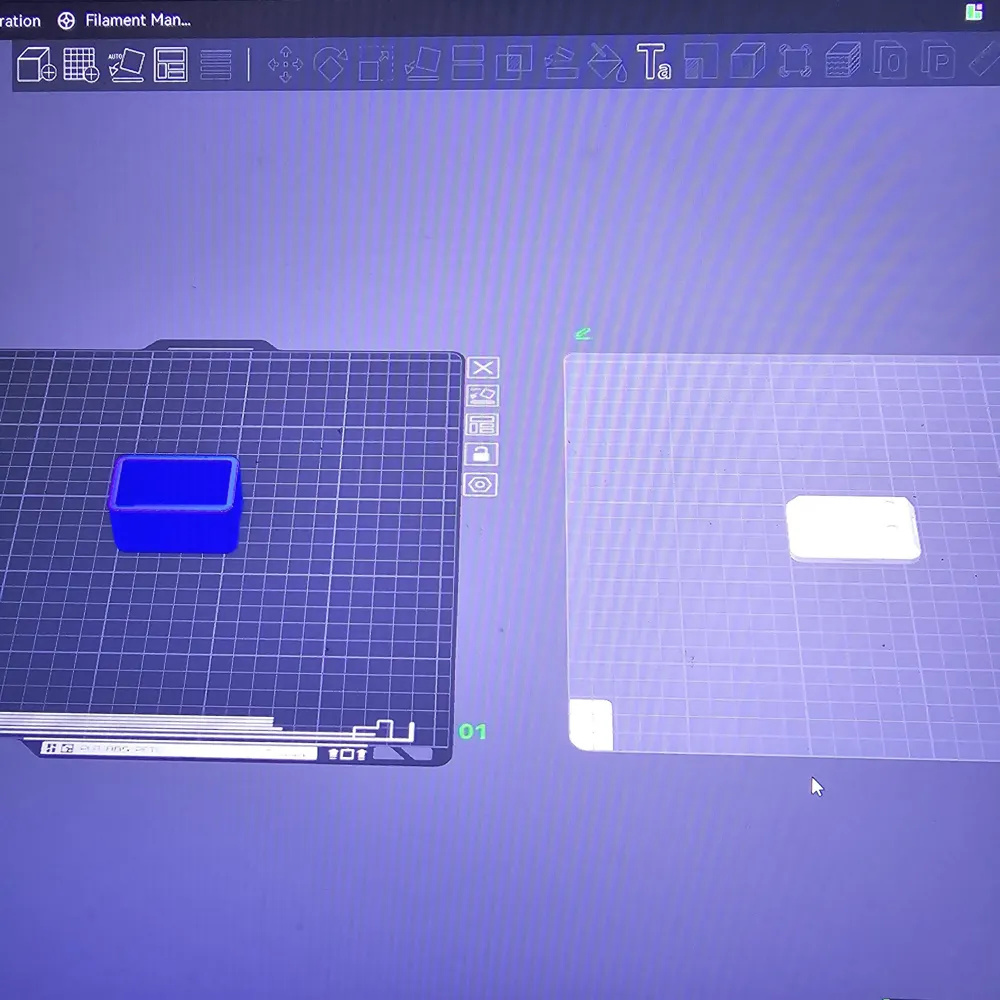Open plate 01 settings hexagon icon
Screen dimensions: 1000x1000
click(x=480, y=485)
